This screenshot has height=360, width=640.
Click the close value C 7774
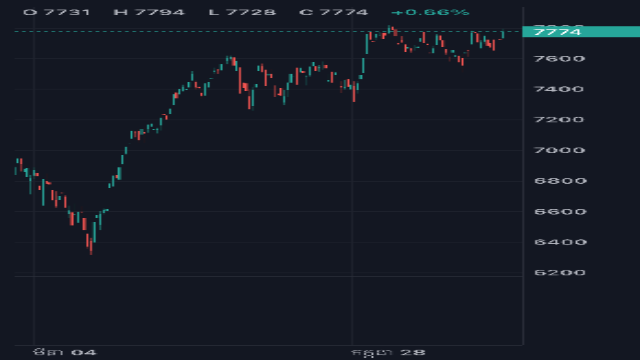click(x=333, y=12)
